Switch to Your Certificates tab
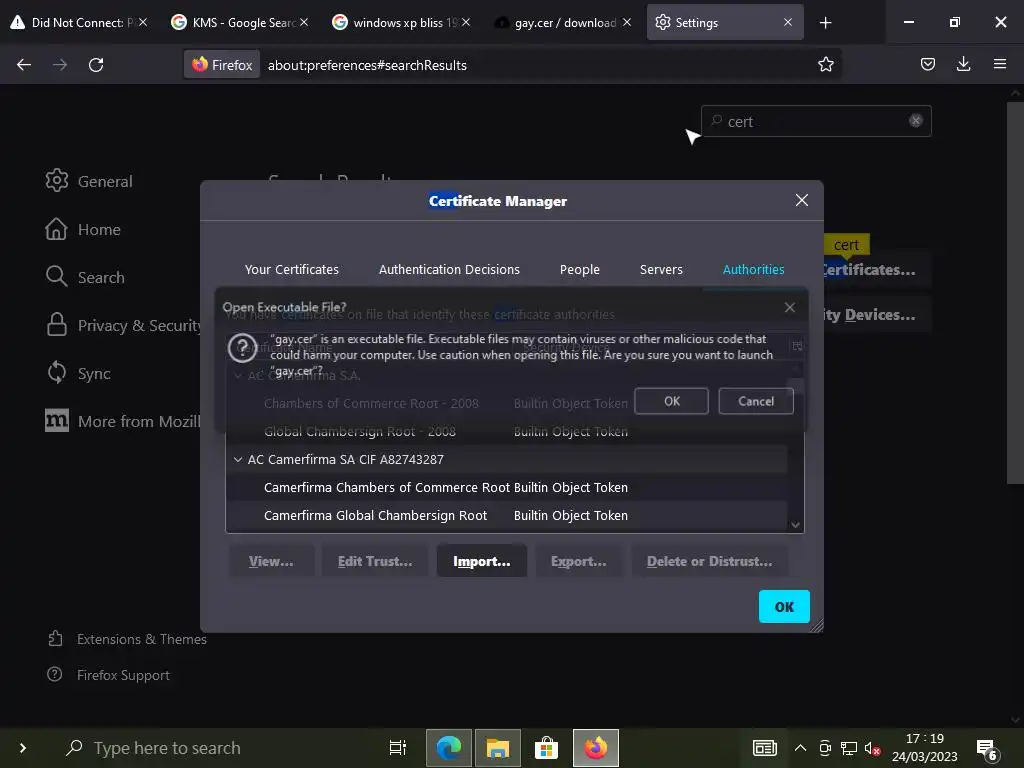 [x=291, y=269]
